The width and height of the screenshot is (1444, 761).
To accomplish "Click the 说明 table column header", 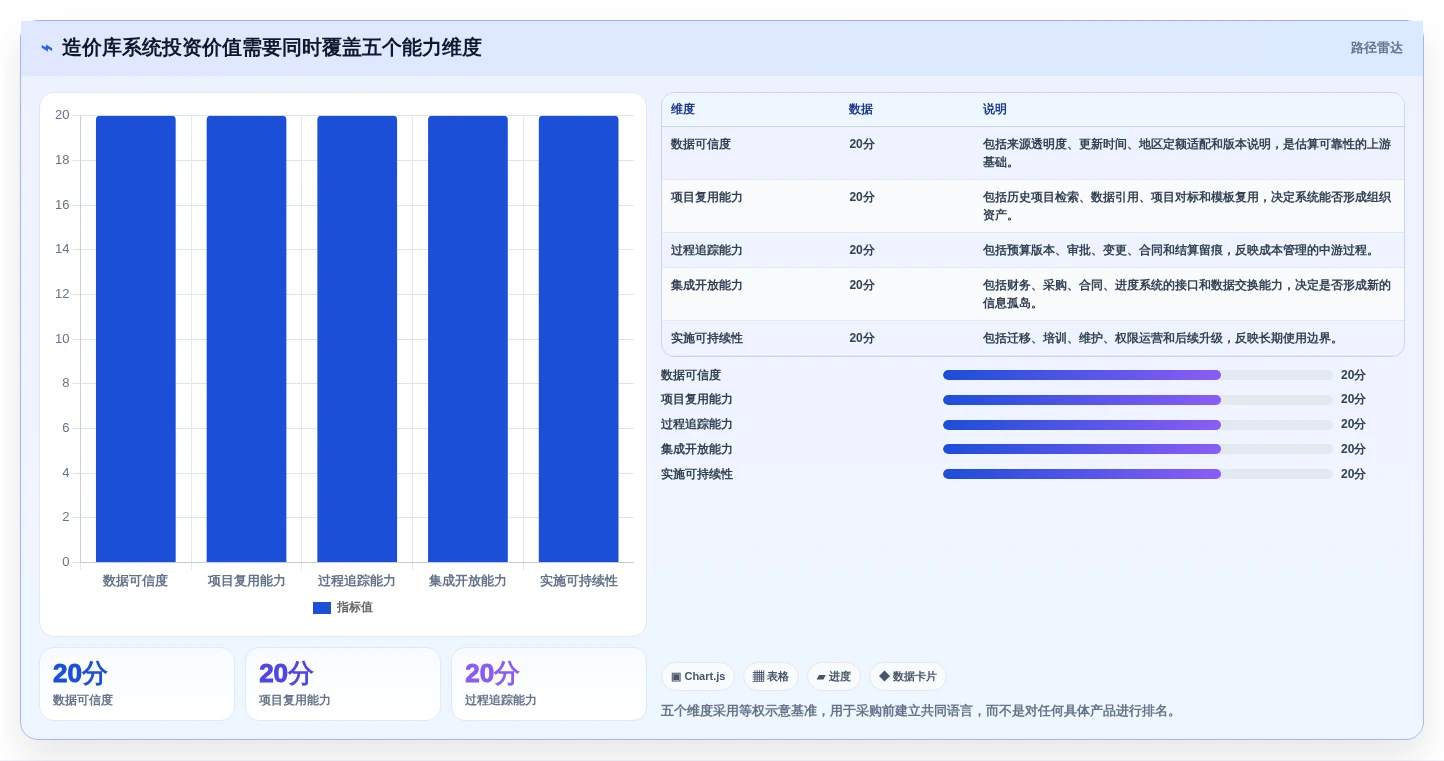I will pos(995,110).
